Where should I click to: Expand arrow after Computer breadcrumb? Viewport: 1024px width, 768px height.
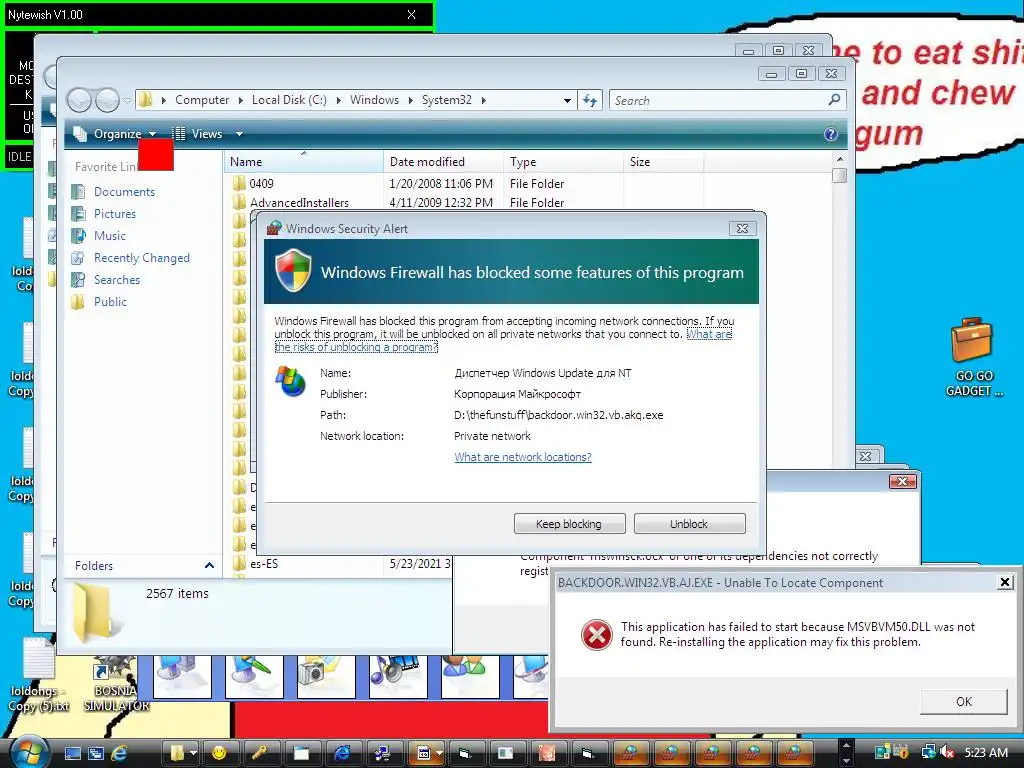pos(240,100)
